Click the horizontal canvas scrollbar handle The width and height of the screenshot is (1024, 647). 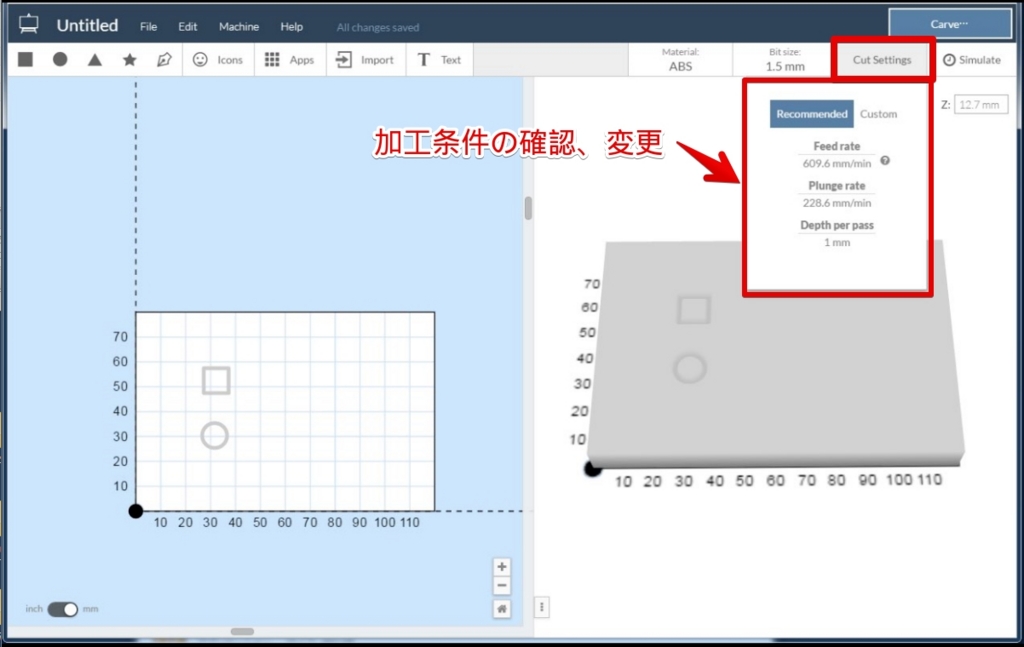pyautogui.click(x=242, y=631)
